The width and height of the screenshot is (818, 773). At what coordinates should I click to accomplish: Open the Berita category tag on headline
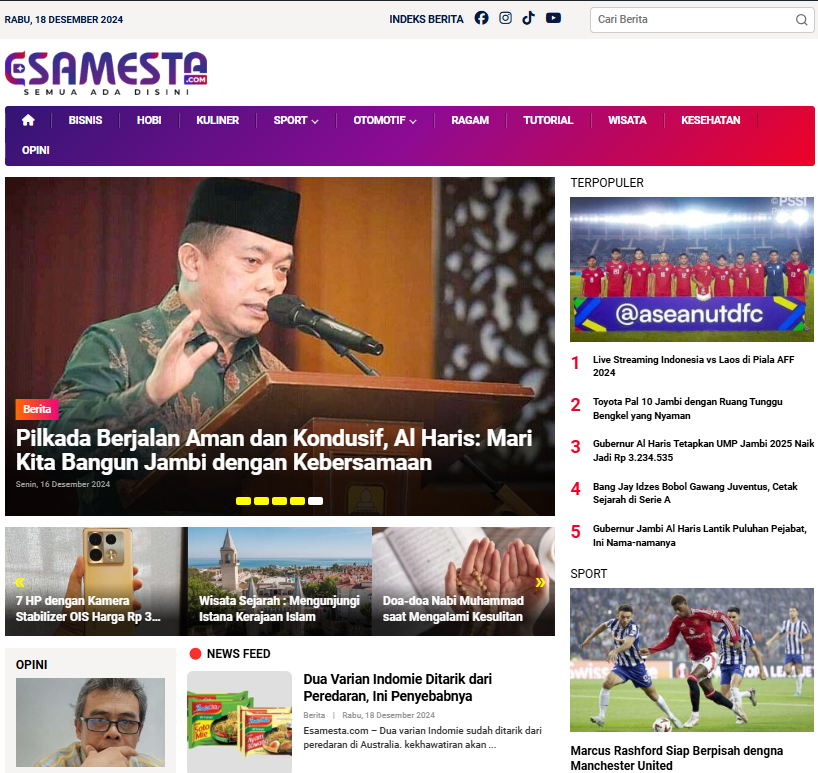[37, 409]
